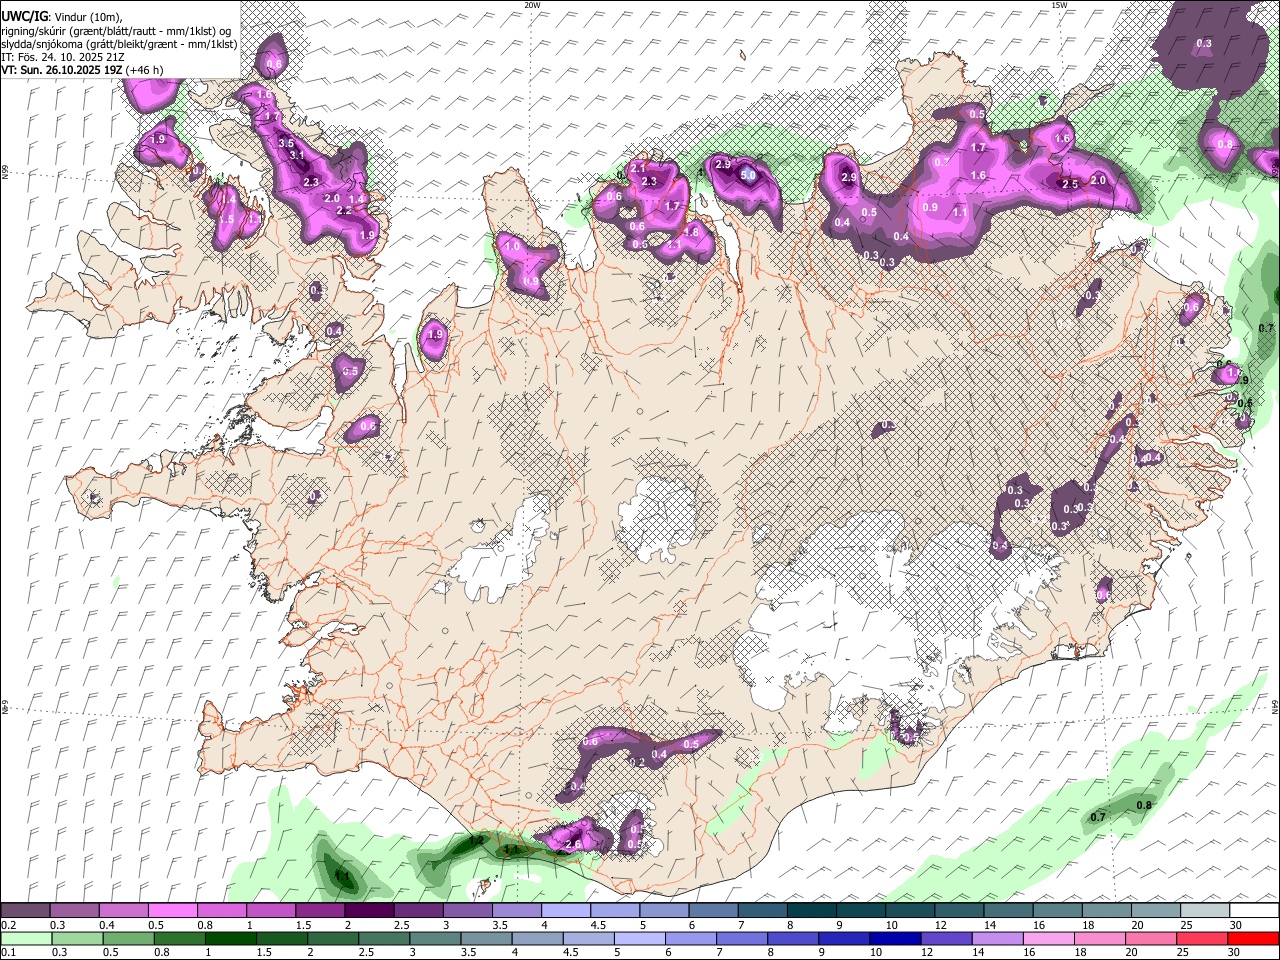Viewport: 1280px width, 960px height.
Task: Click the '1.2' rain value on the south coast
Action: (x=476, y=839)
